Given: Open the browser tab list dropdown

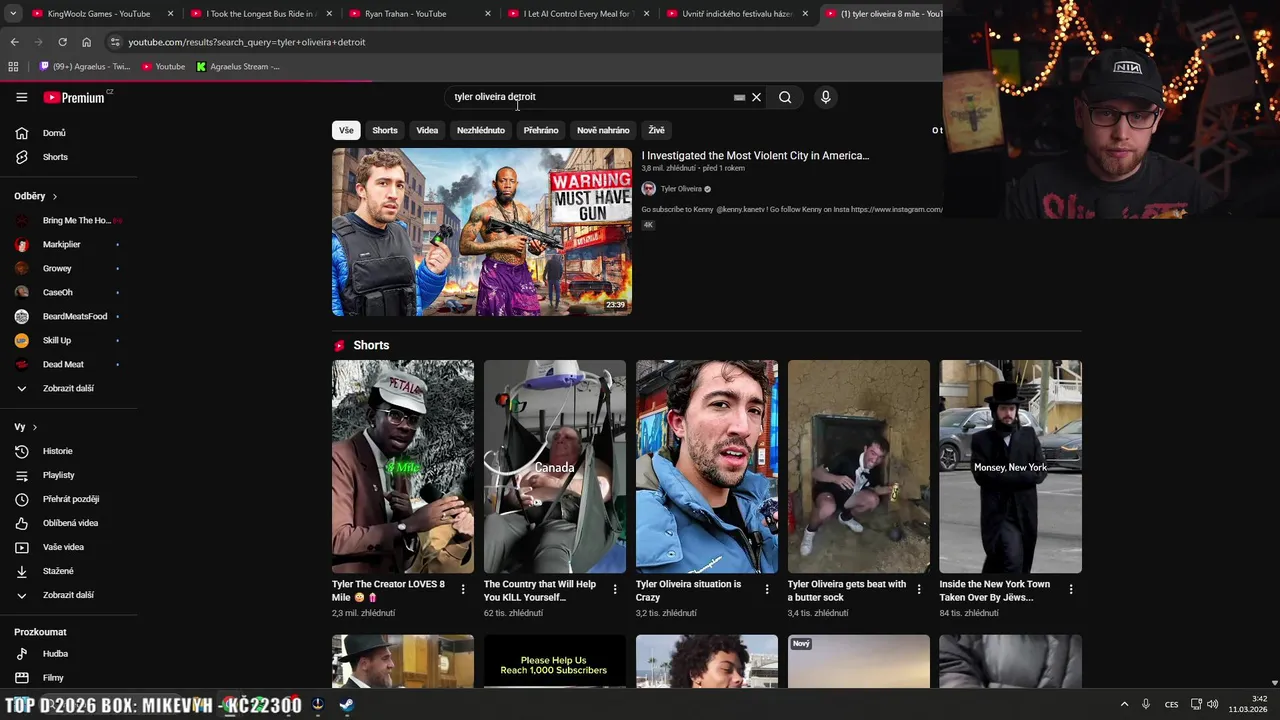Looking at the screenshot, I should point(13,14).
